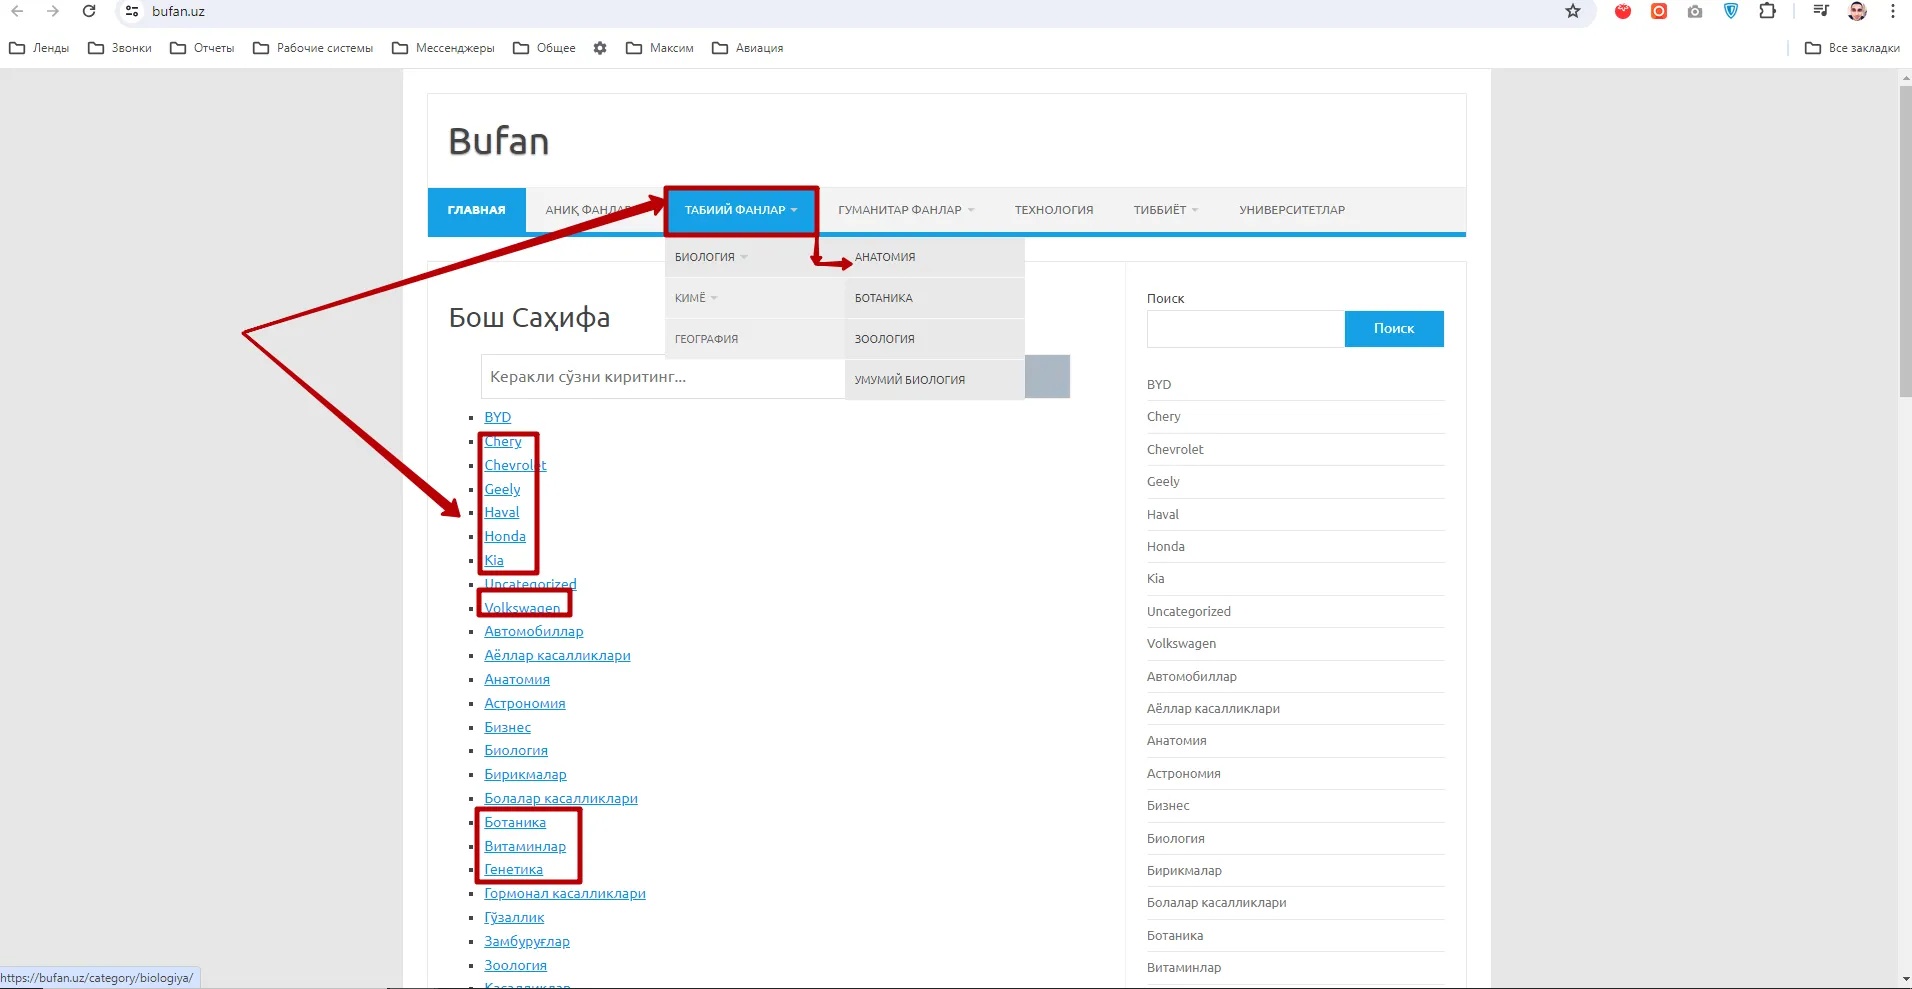
Task: Expand the Тиббиёт dropdown menu
Action: click(1165, 210)
